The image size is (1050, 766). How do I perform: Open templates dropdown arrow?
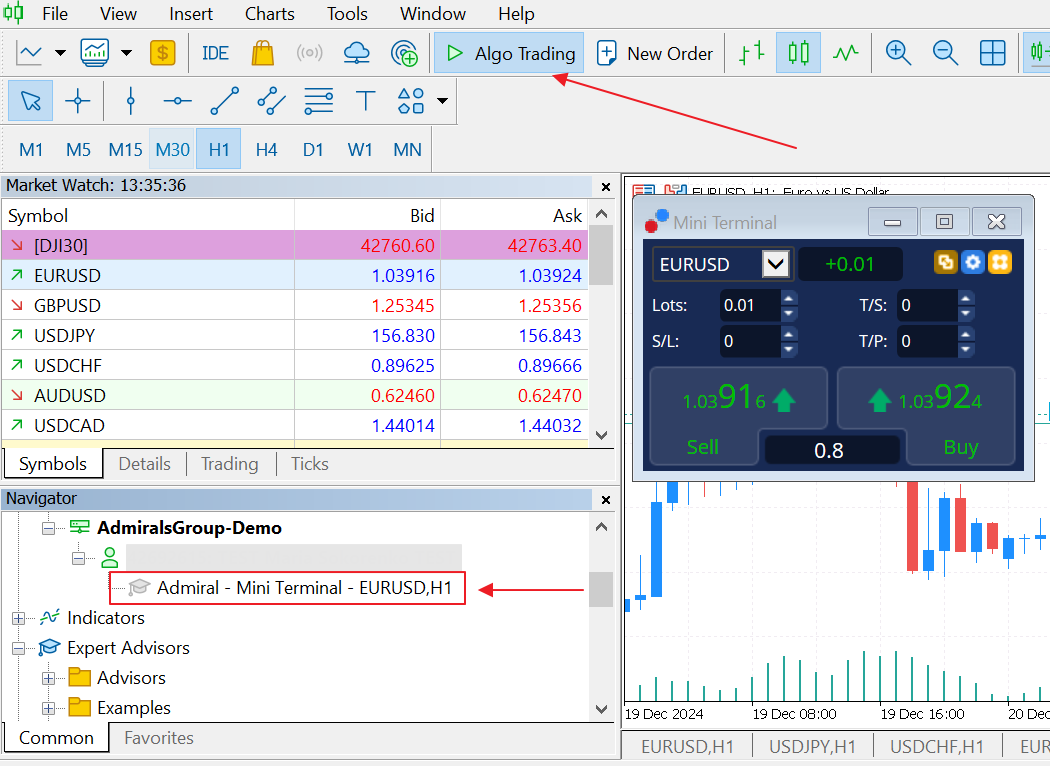tap(126, 53)
